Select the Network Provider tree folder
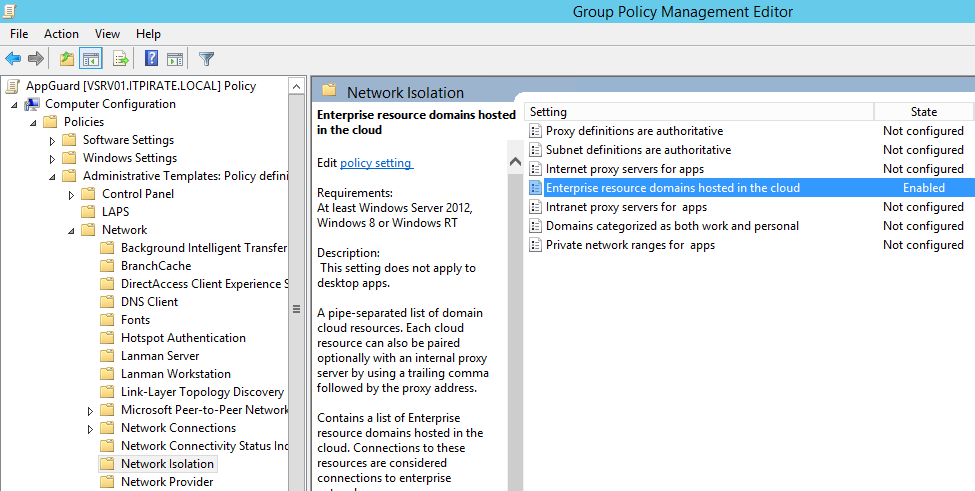 (x=167, y=482)
